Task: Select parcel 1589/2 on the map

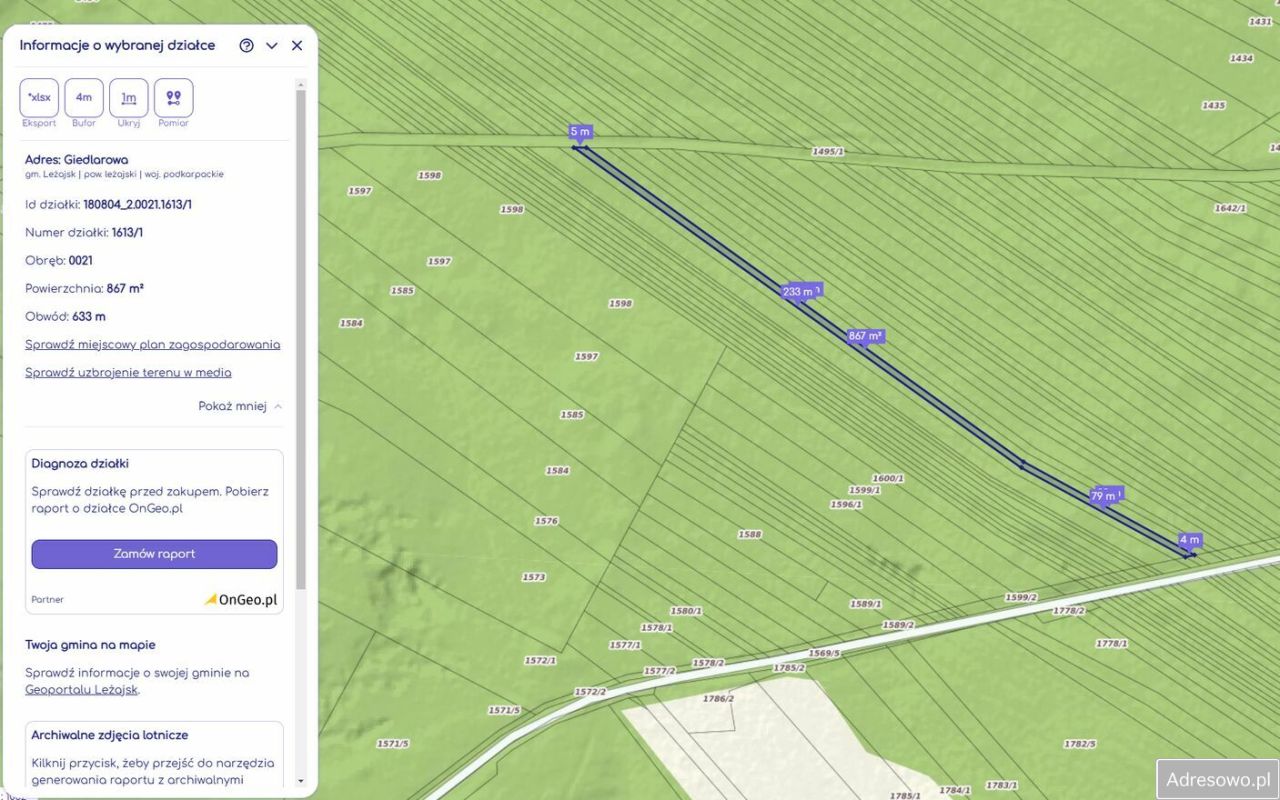Action: click(898, 624)
